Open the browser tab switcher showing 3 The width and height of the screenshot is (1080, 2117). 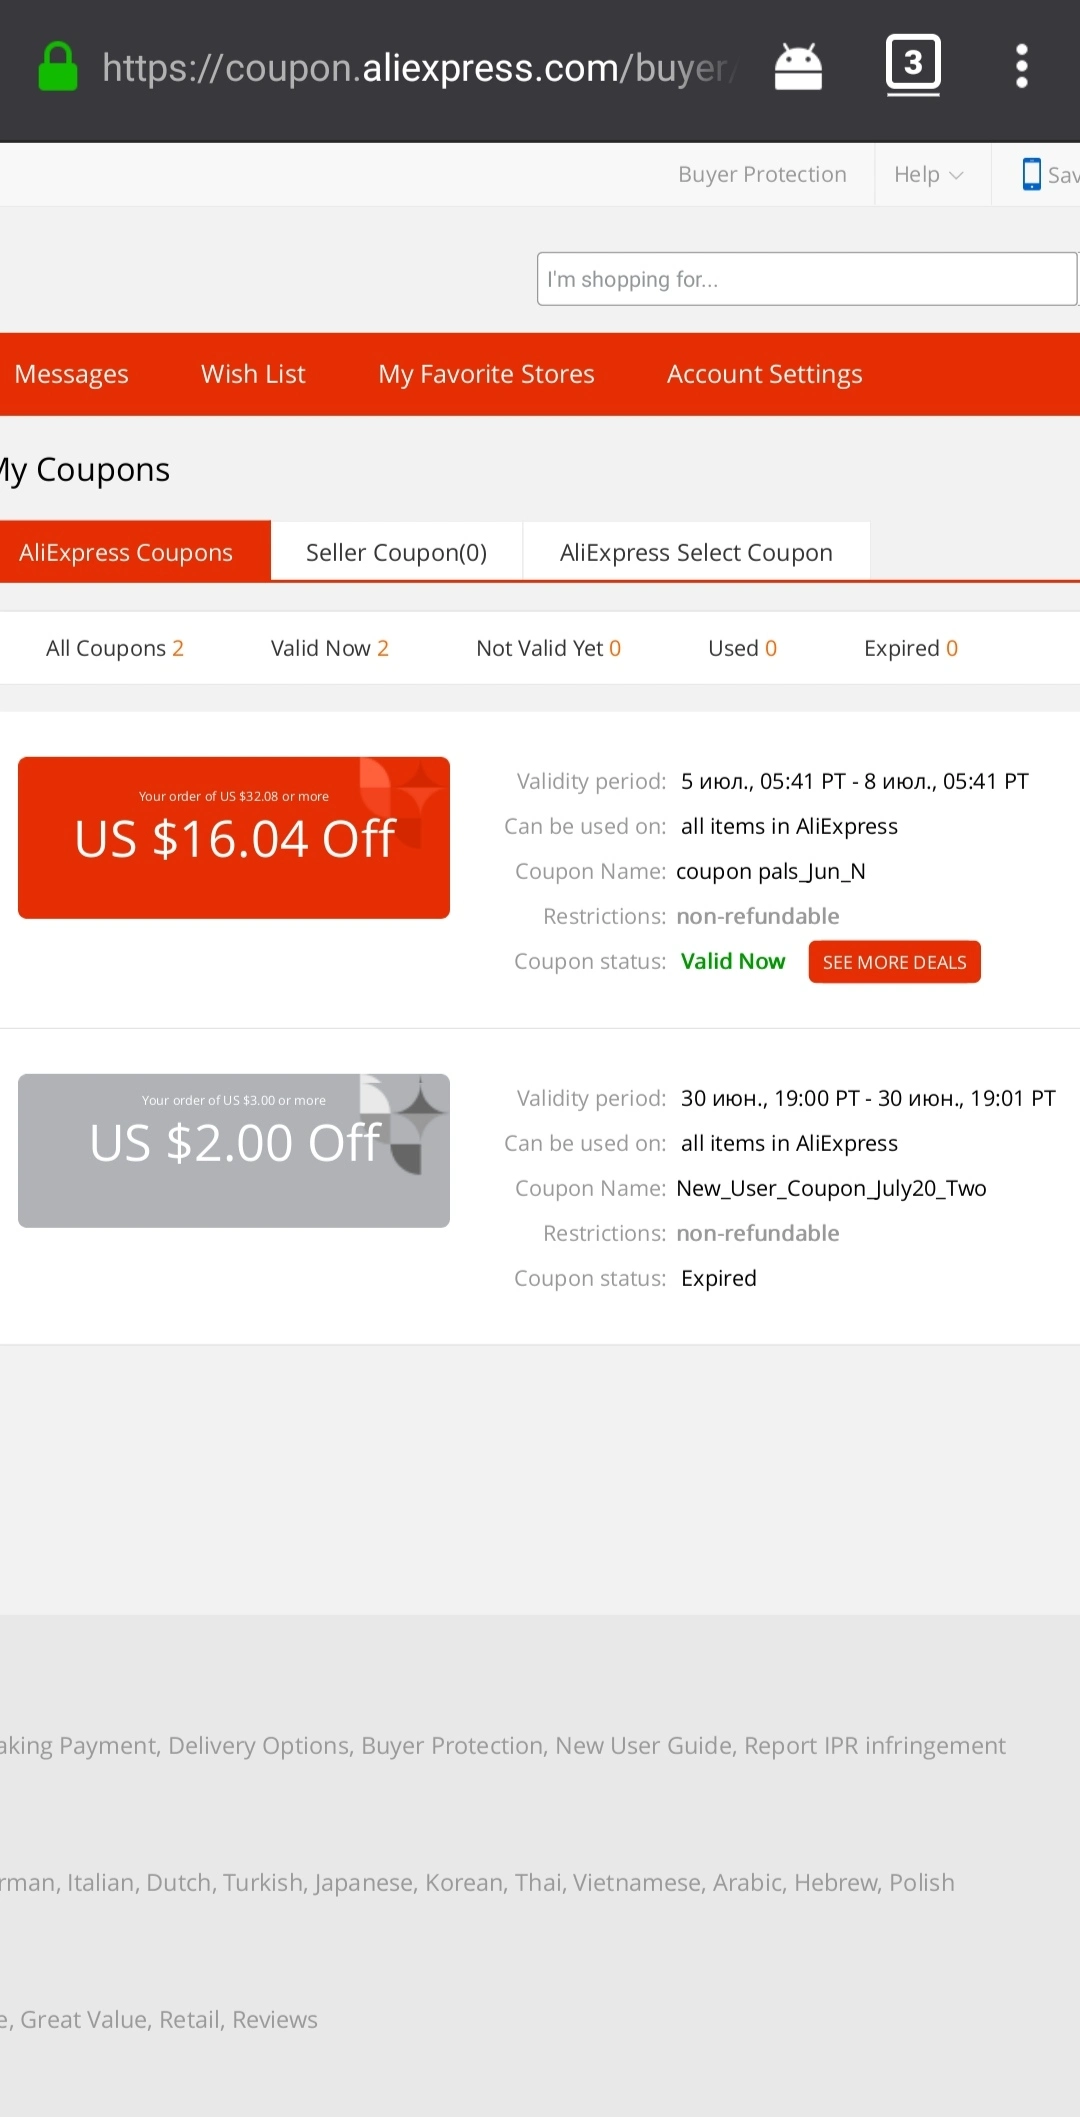(x=913, y=65)
